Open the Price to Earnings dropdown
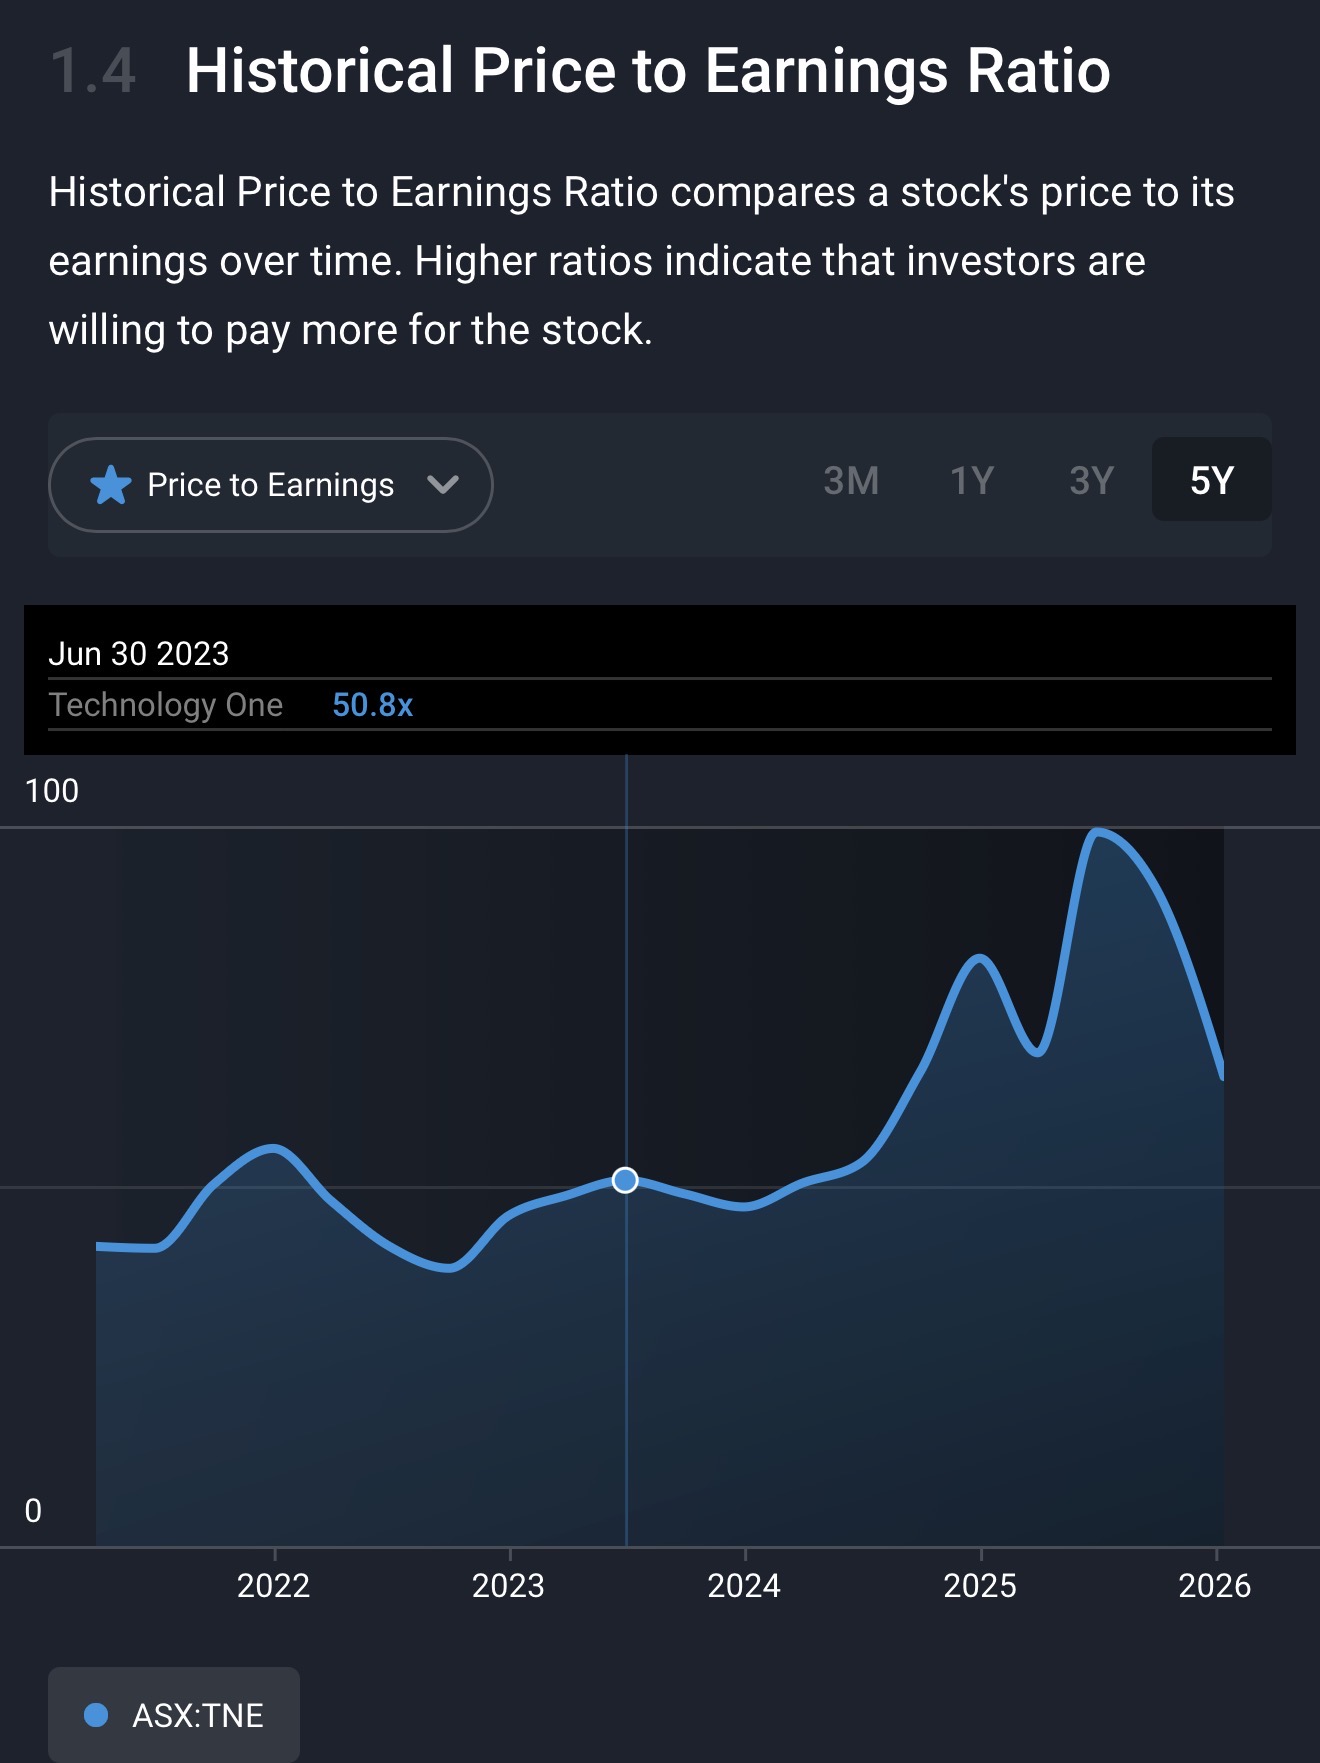This screenshot has height=1763, width=1320. (x=270, y=485)
